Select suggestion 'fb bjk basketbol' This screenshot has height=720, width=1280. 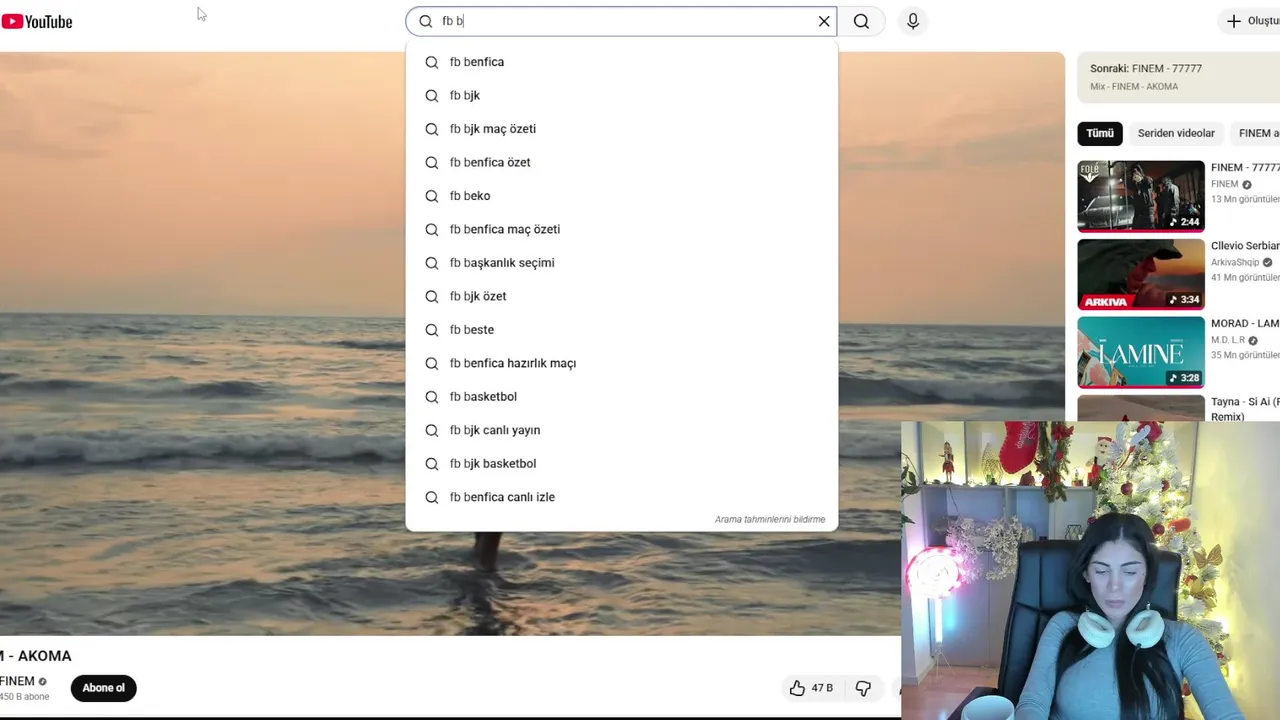click(621, 464)
